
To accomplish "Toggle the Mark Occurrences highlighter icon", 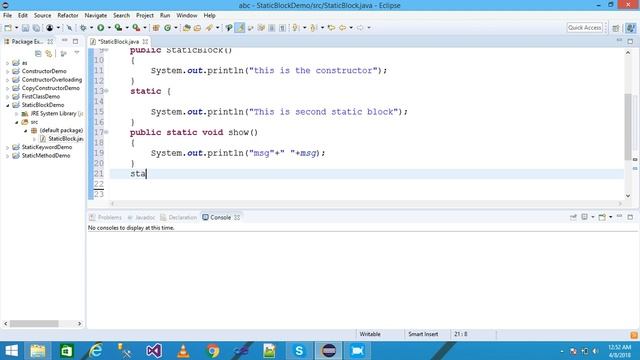I will [x=240, y=28].
